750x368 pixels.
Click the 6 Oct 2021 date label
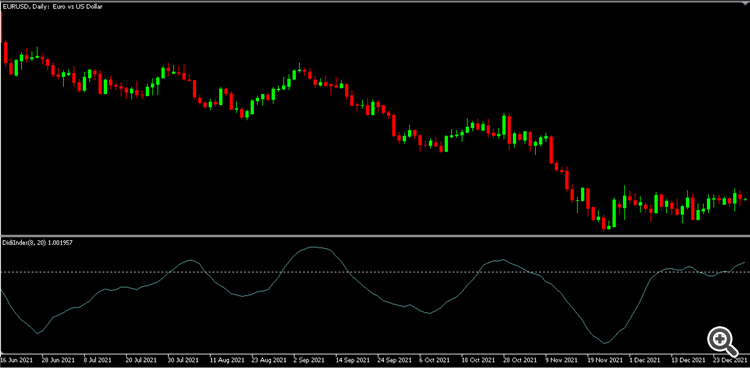435,359
